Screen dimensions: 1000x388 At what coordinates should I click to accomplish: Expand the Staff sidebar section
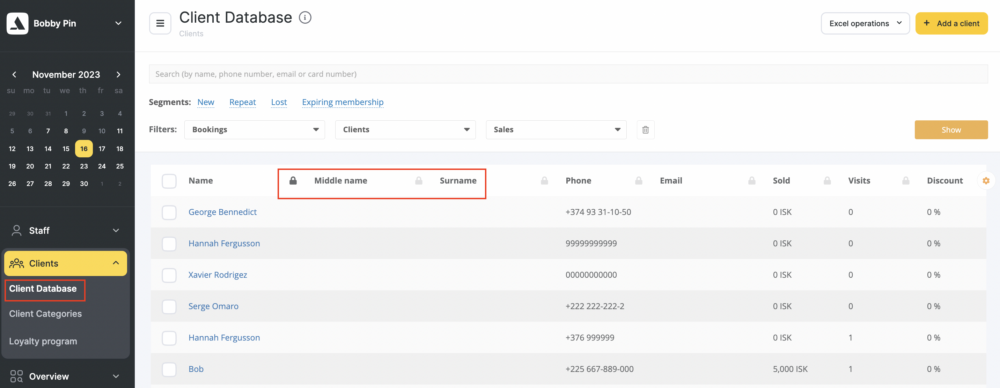pos(65,230)
